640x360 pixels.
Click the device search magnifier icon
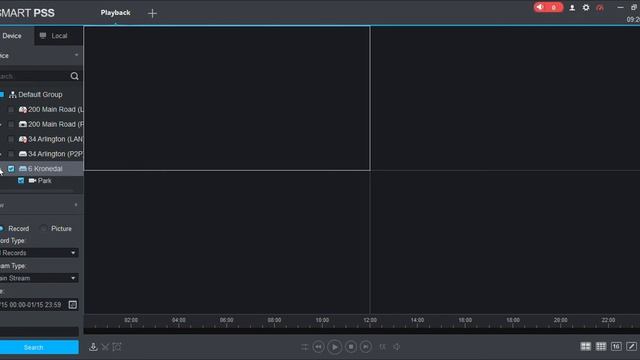74,76
